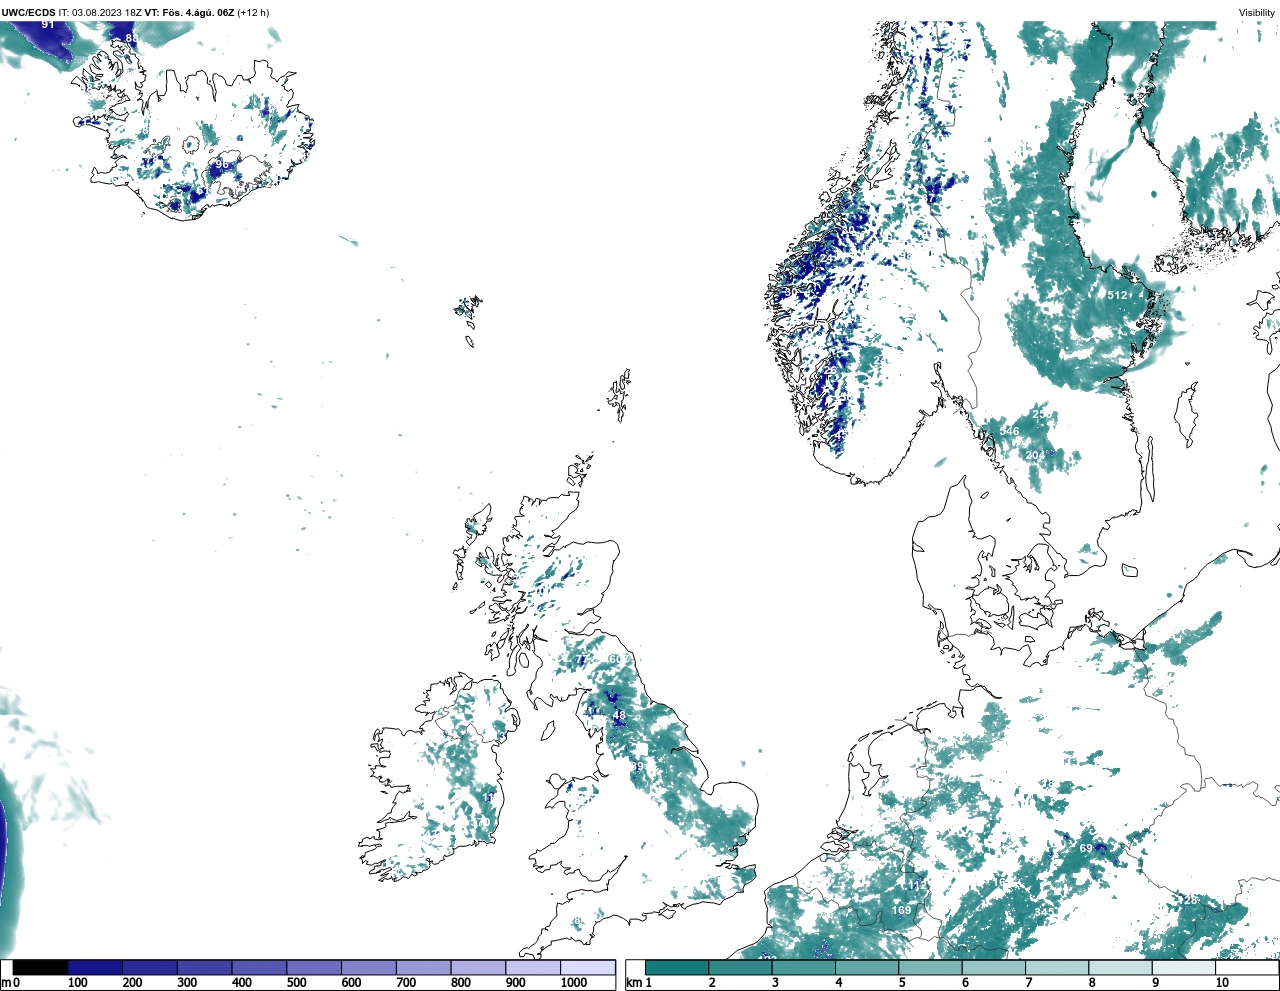The width and height of the screenshot is (1280, 991).
Task: Pick the 800–900 m legend swatch
Action: [478, 968]
